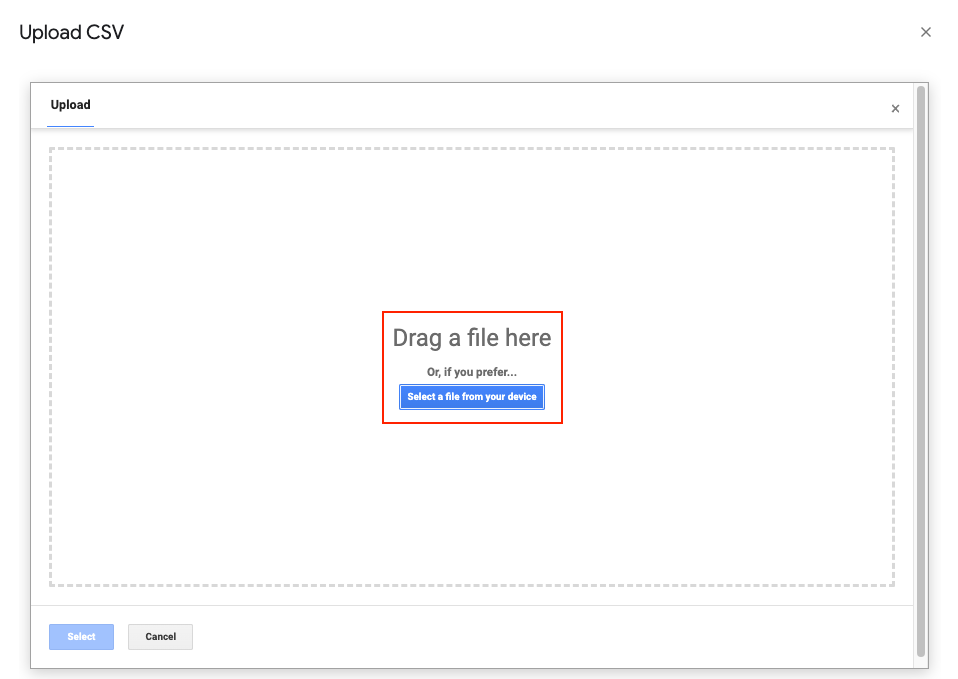The height and width of the screenshot is (679, 958).
Task: Switch to the Upload tab
Action: tap(70, 105)
